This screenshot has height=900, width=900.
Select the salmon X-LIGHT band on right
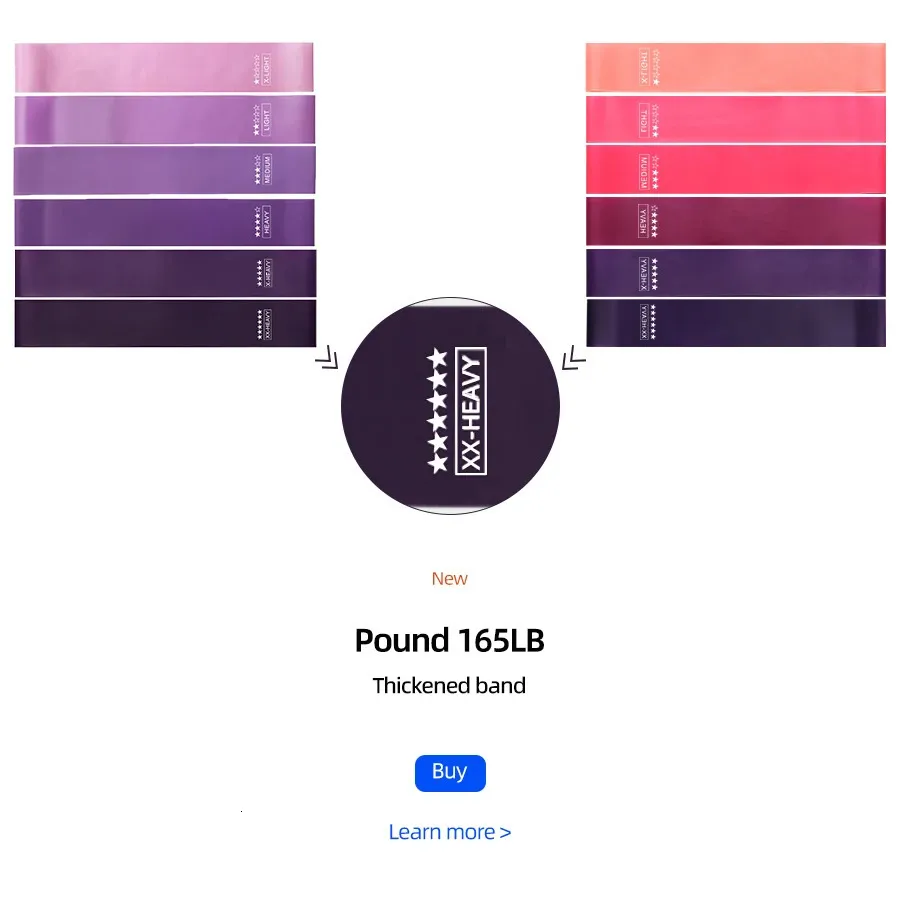click(736, 67)
